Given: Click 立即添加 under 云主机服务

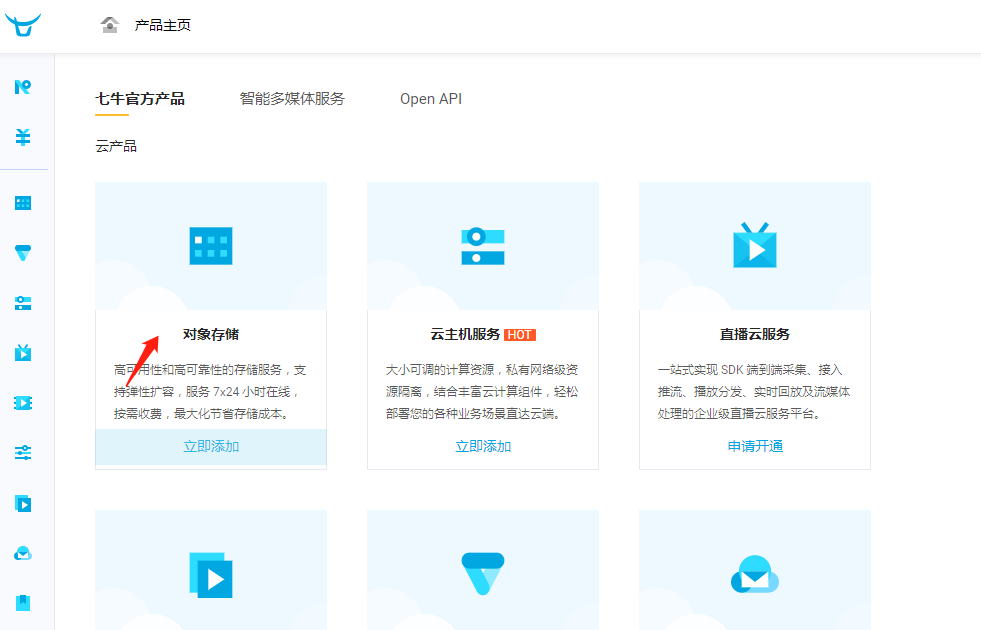Looking at the screenshot, I should [483, 447].
